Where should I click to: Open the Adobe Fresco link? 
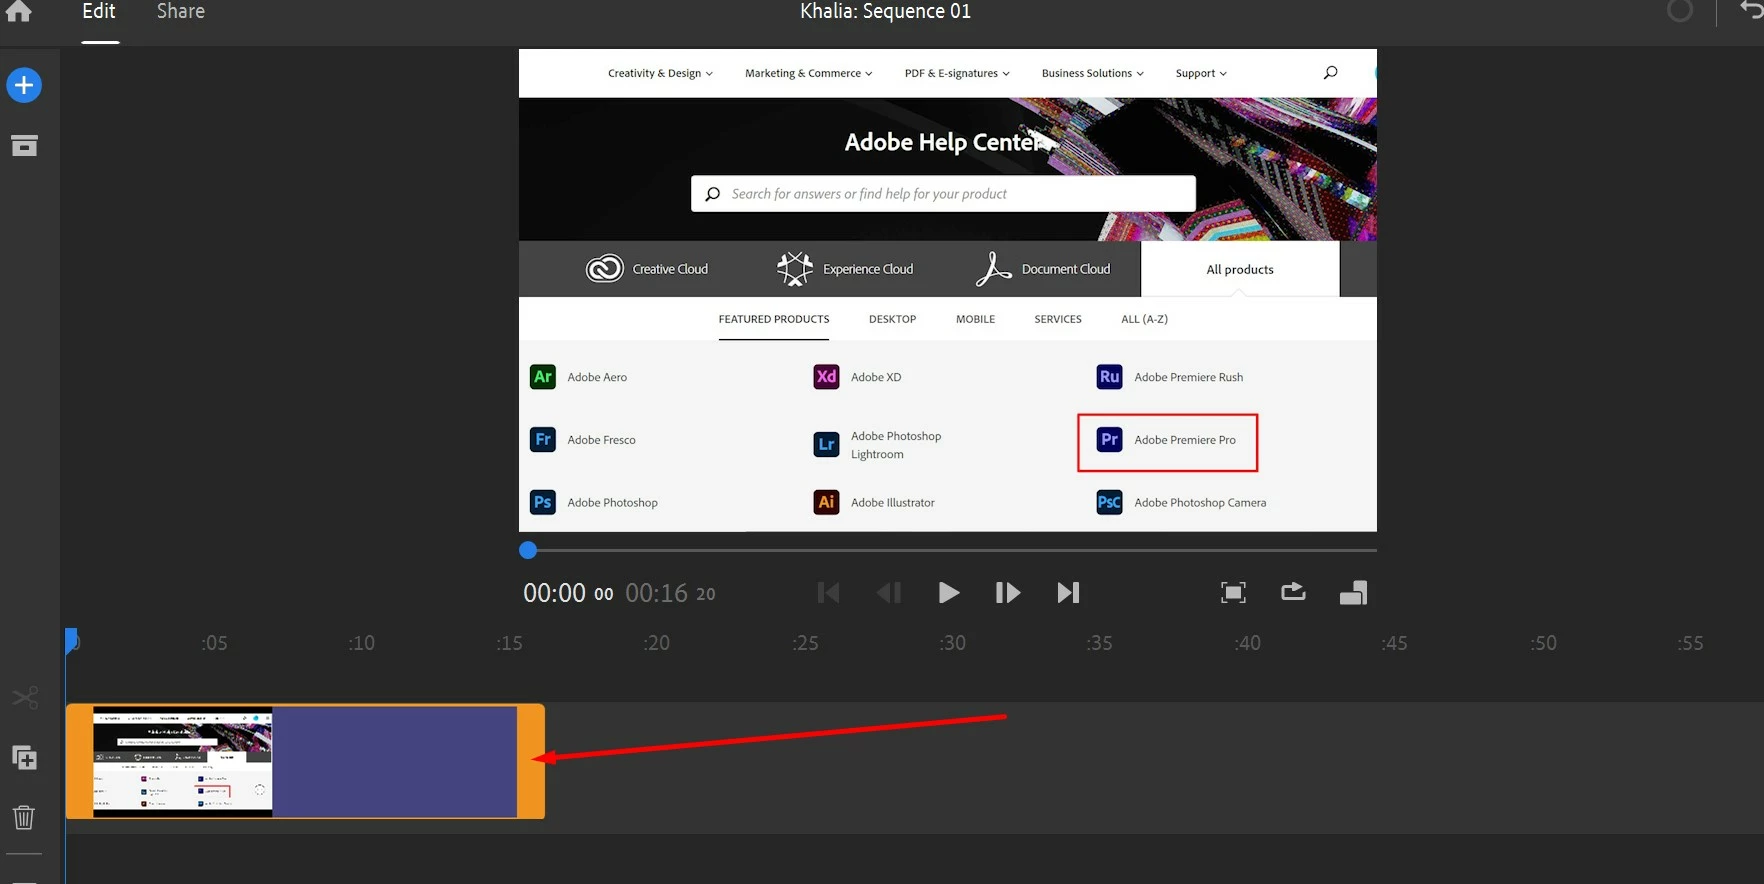pos(601,440)
